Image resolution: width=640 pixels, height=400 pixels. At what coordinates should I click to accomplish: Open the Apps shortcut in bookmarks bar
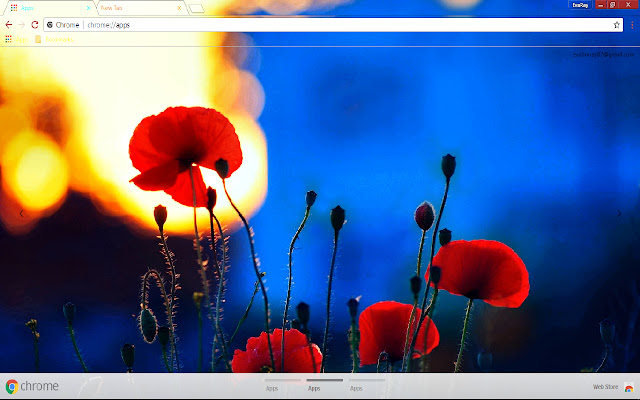(17, 39)
